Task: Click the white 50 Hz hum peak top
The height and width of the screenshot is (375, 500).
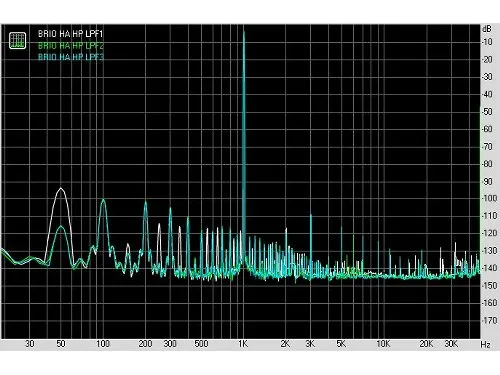Action: [x=61, y=189]
